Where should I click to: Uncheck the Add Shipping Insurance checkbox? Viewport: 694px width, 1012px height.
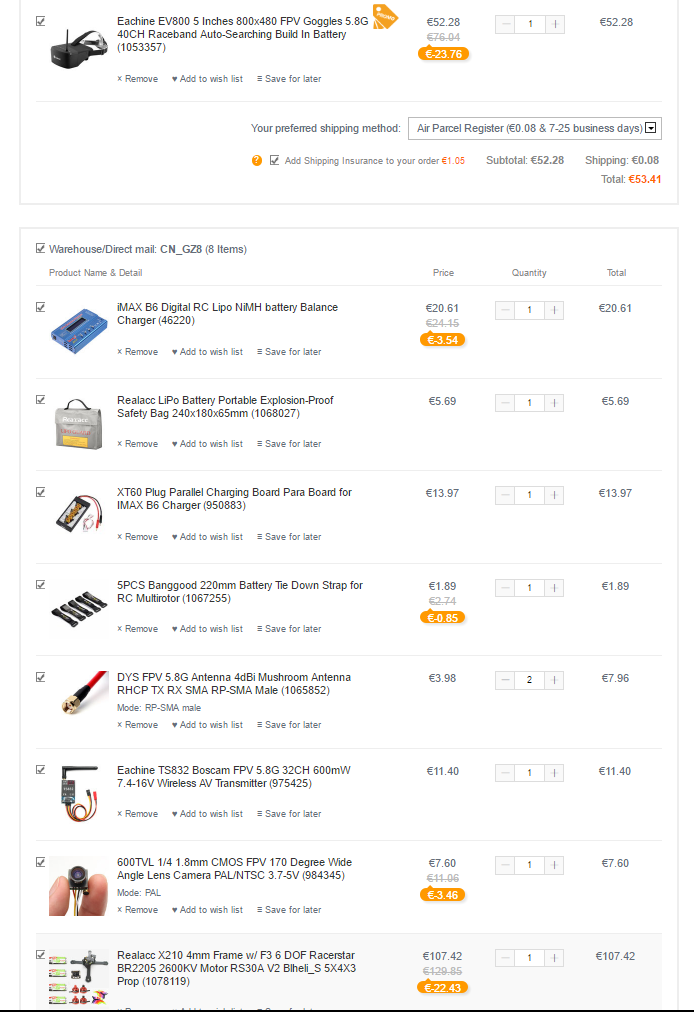[274, 160]
